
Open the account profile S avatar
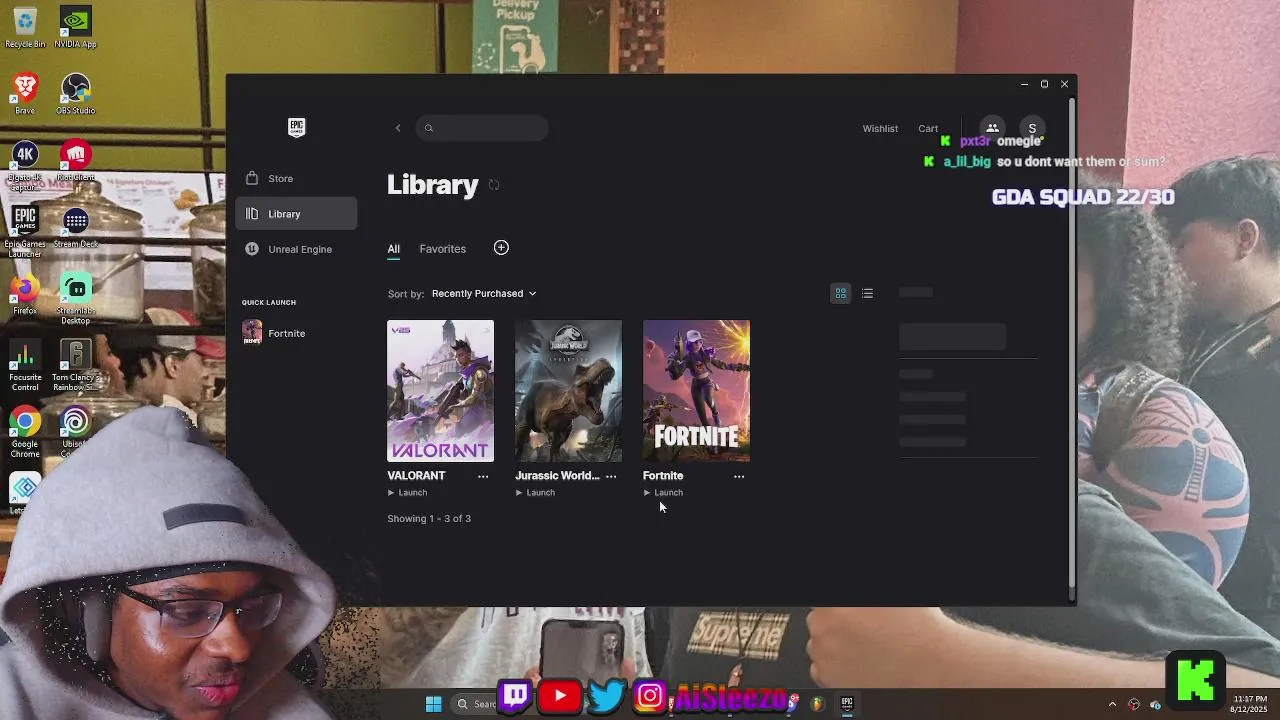click(1032, 128)
